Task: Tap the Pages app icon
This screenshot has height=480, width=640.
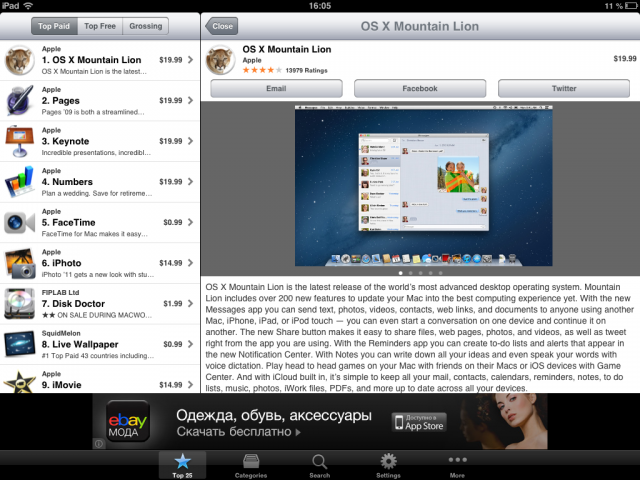Action: pyautogui.click(x=19, y=100)
